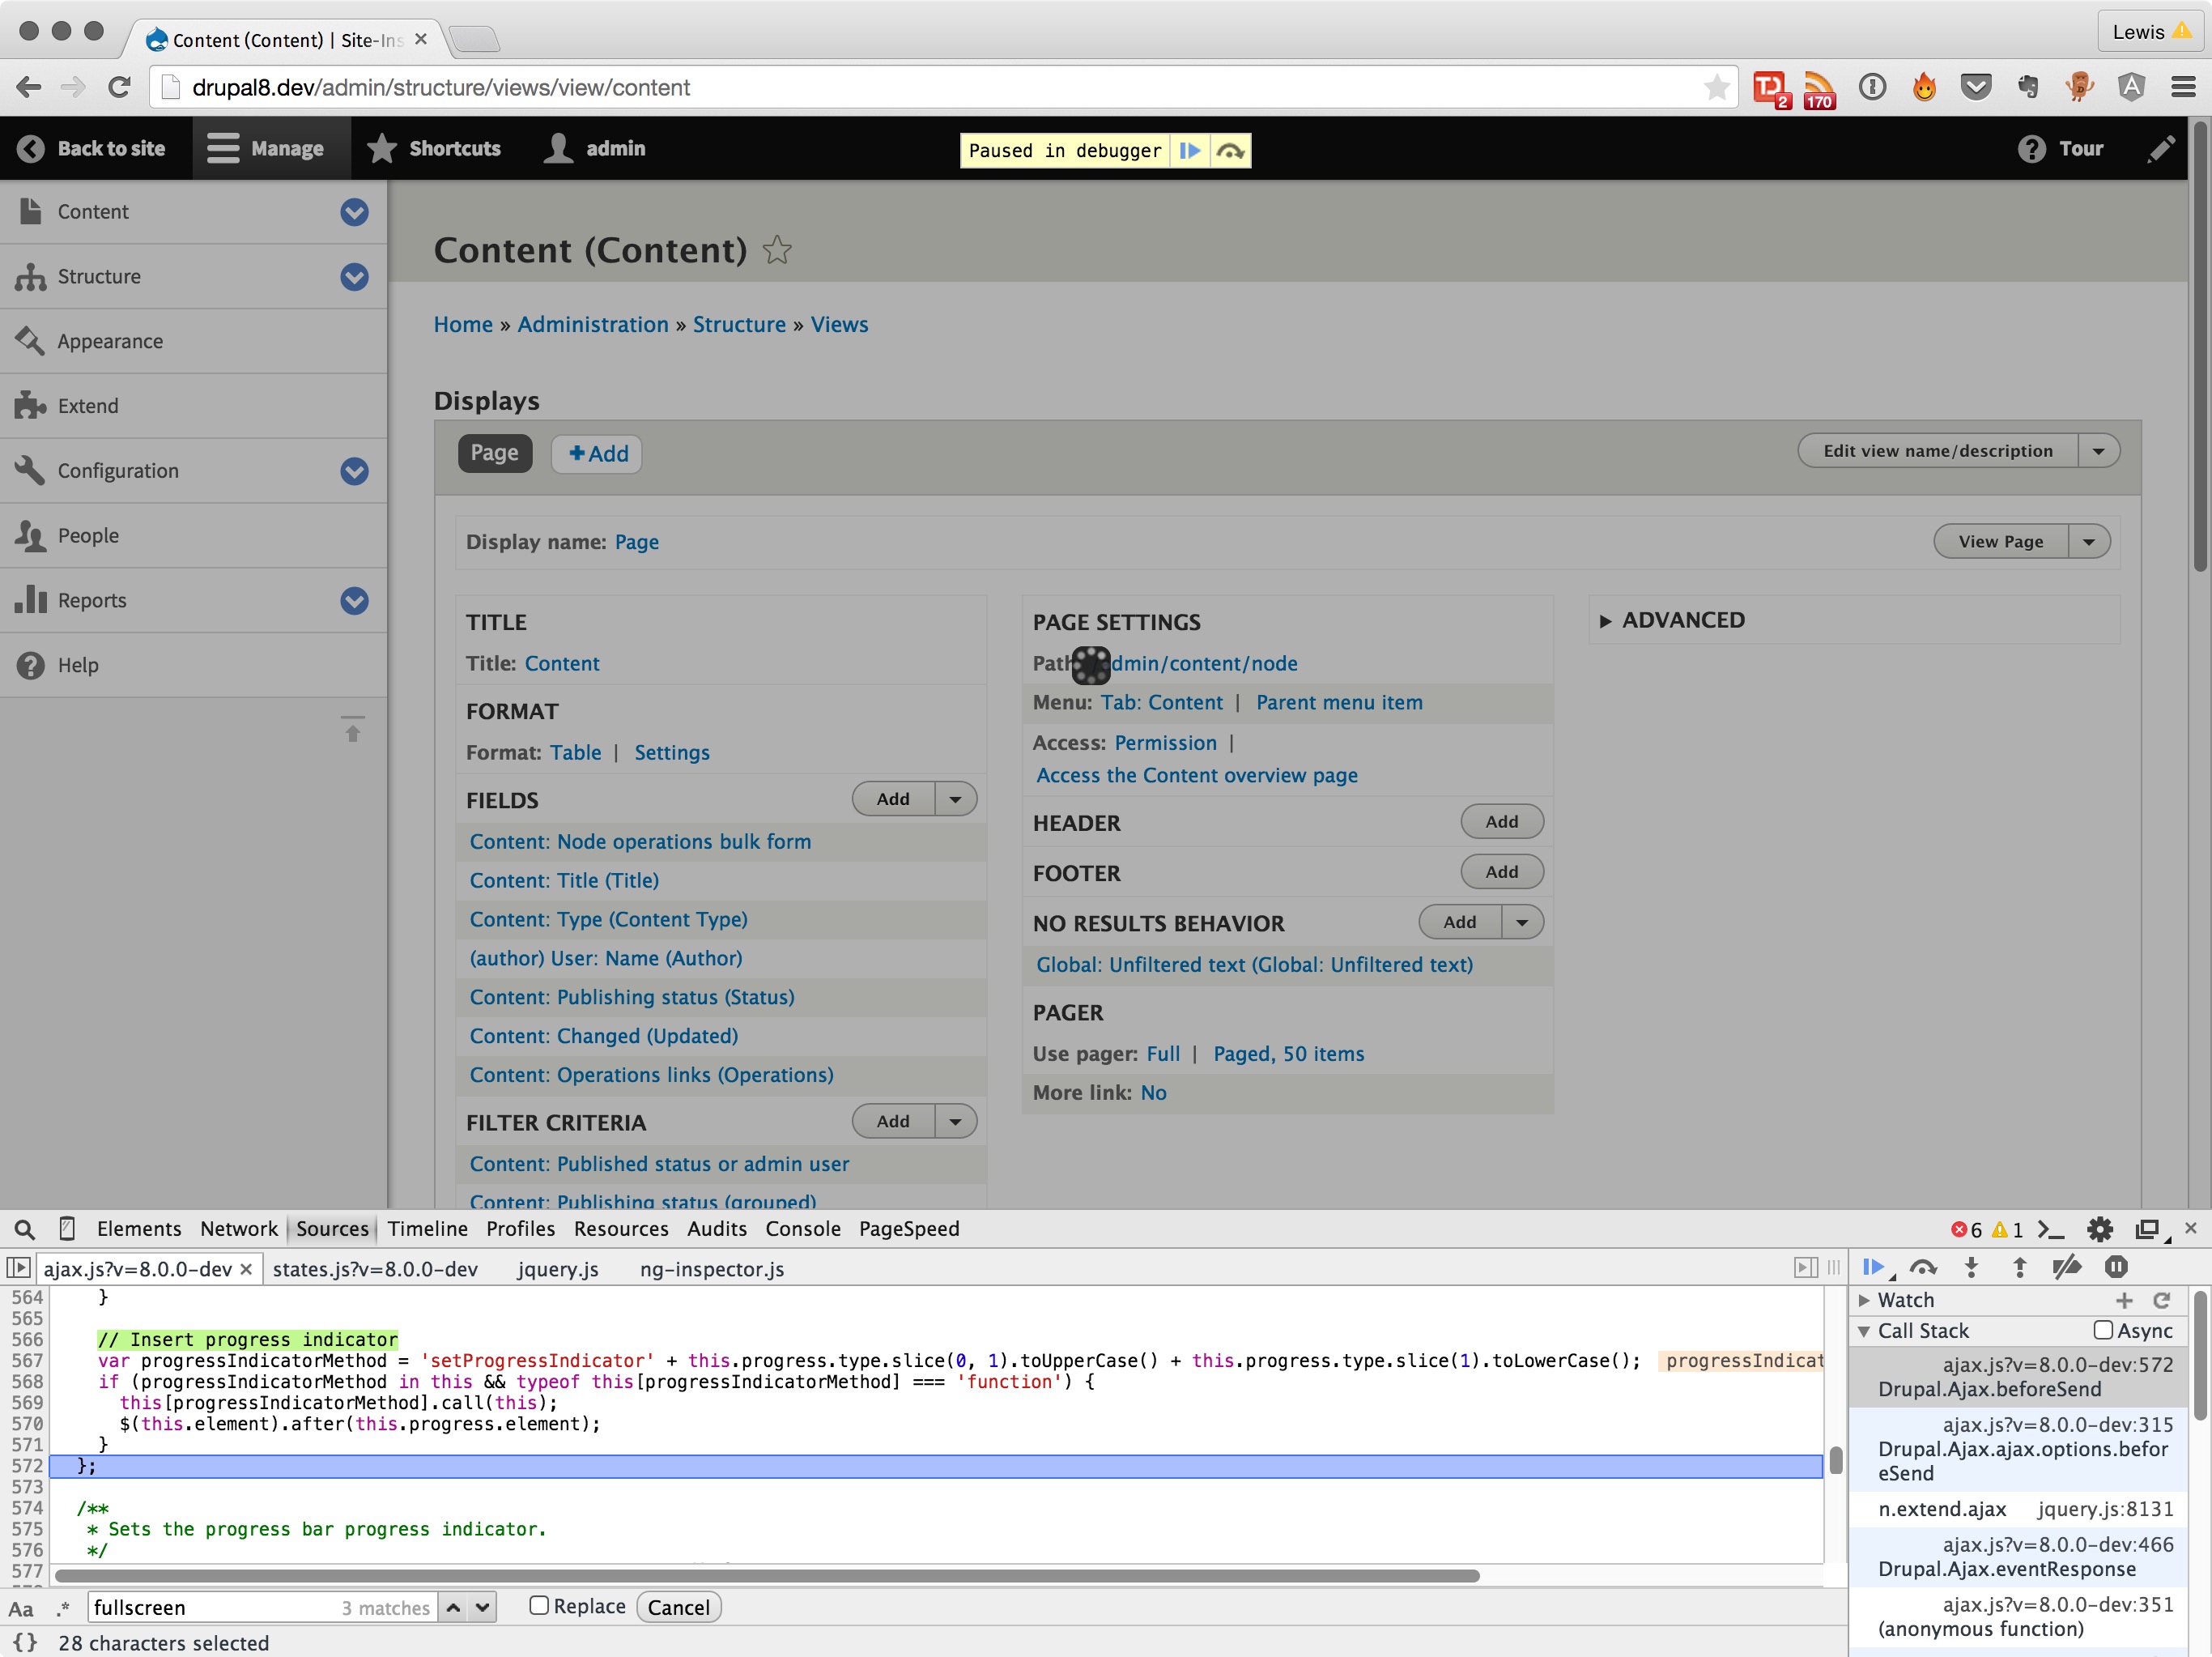This screenshot has width=2212, height=1657.
Task: Toggle regular expression search (.*)
Action: tap(63, 1608)
